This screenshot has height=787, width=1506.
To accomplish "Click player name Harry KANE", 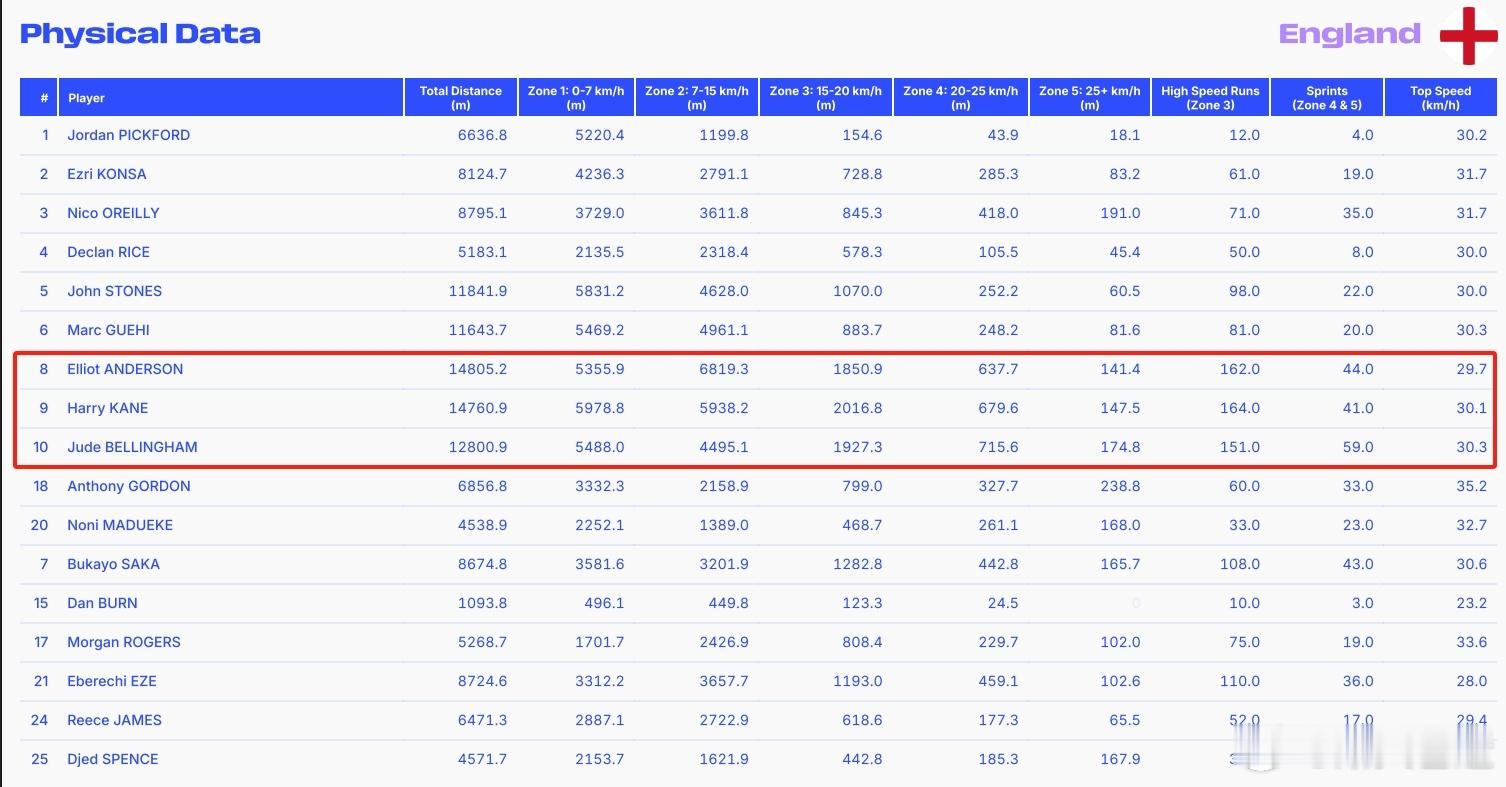I will [107, 408].
